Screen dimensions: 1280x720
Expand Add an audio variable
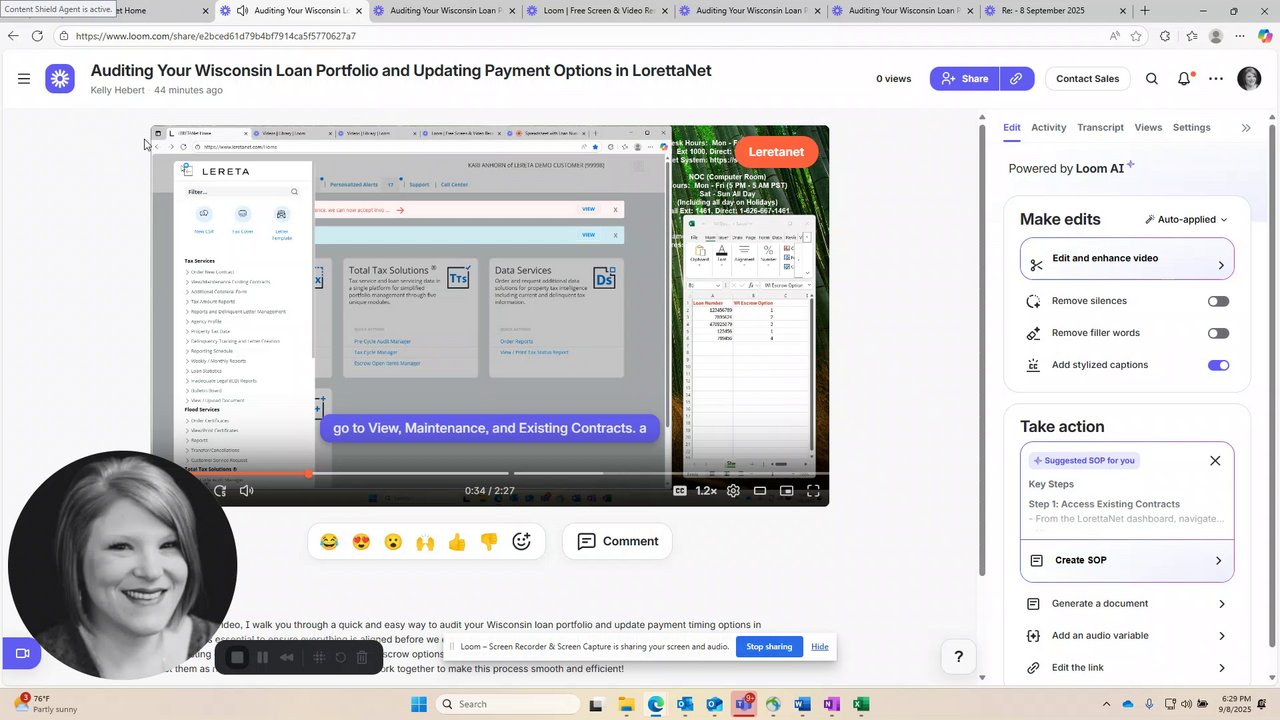click(1127, 636)
